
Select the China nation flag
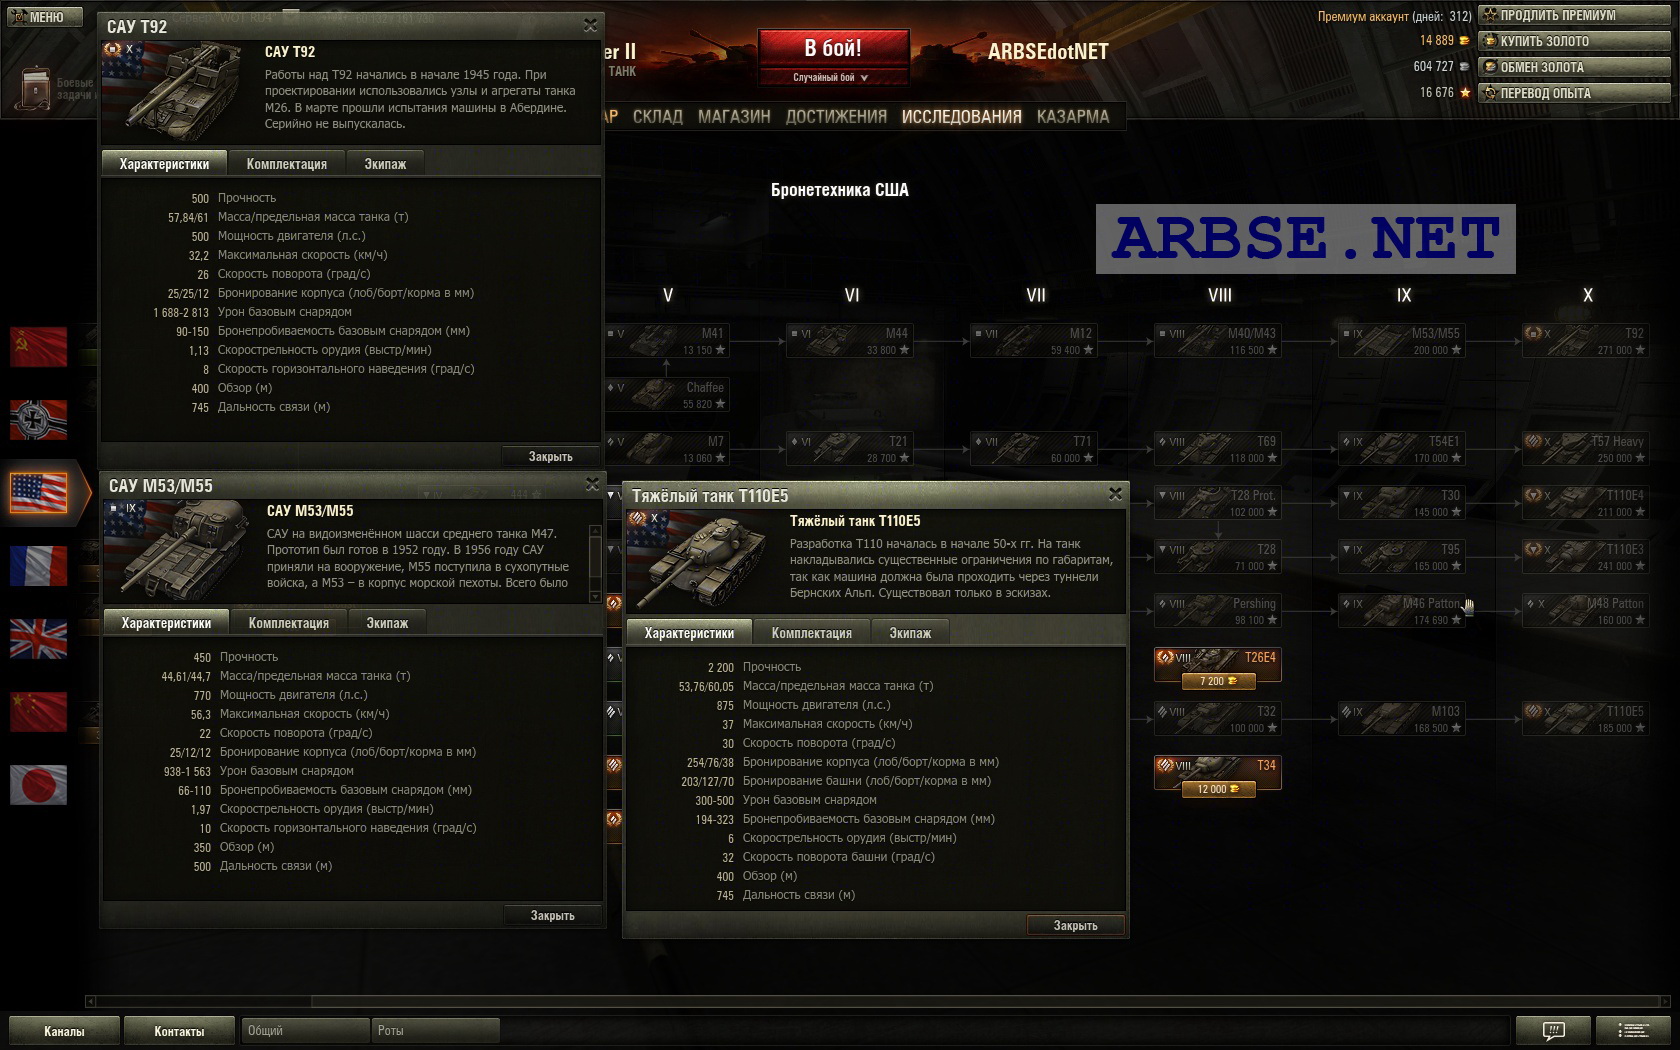38,712
